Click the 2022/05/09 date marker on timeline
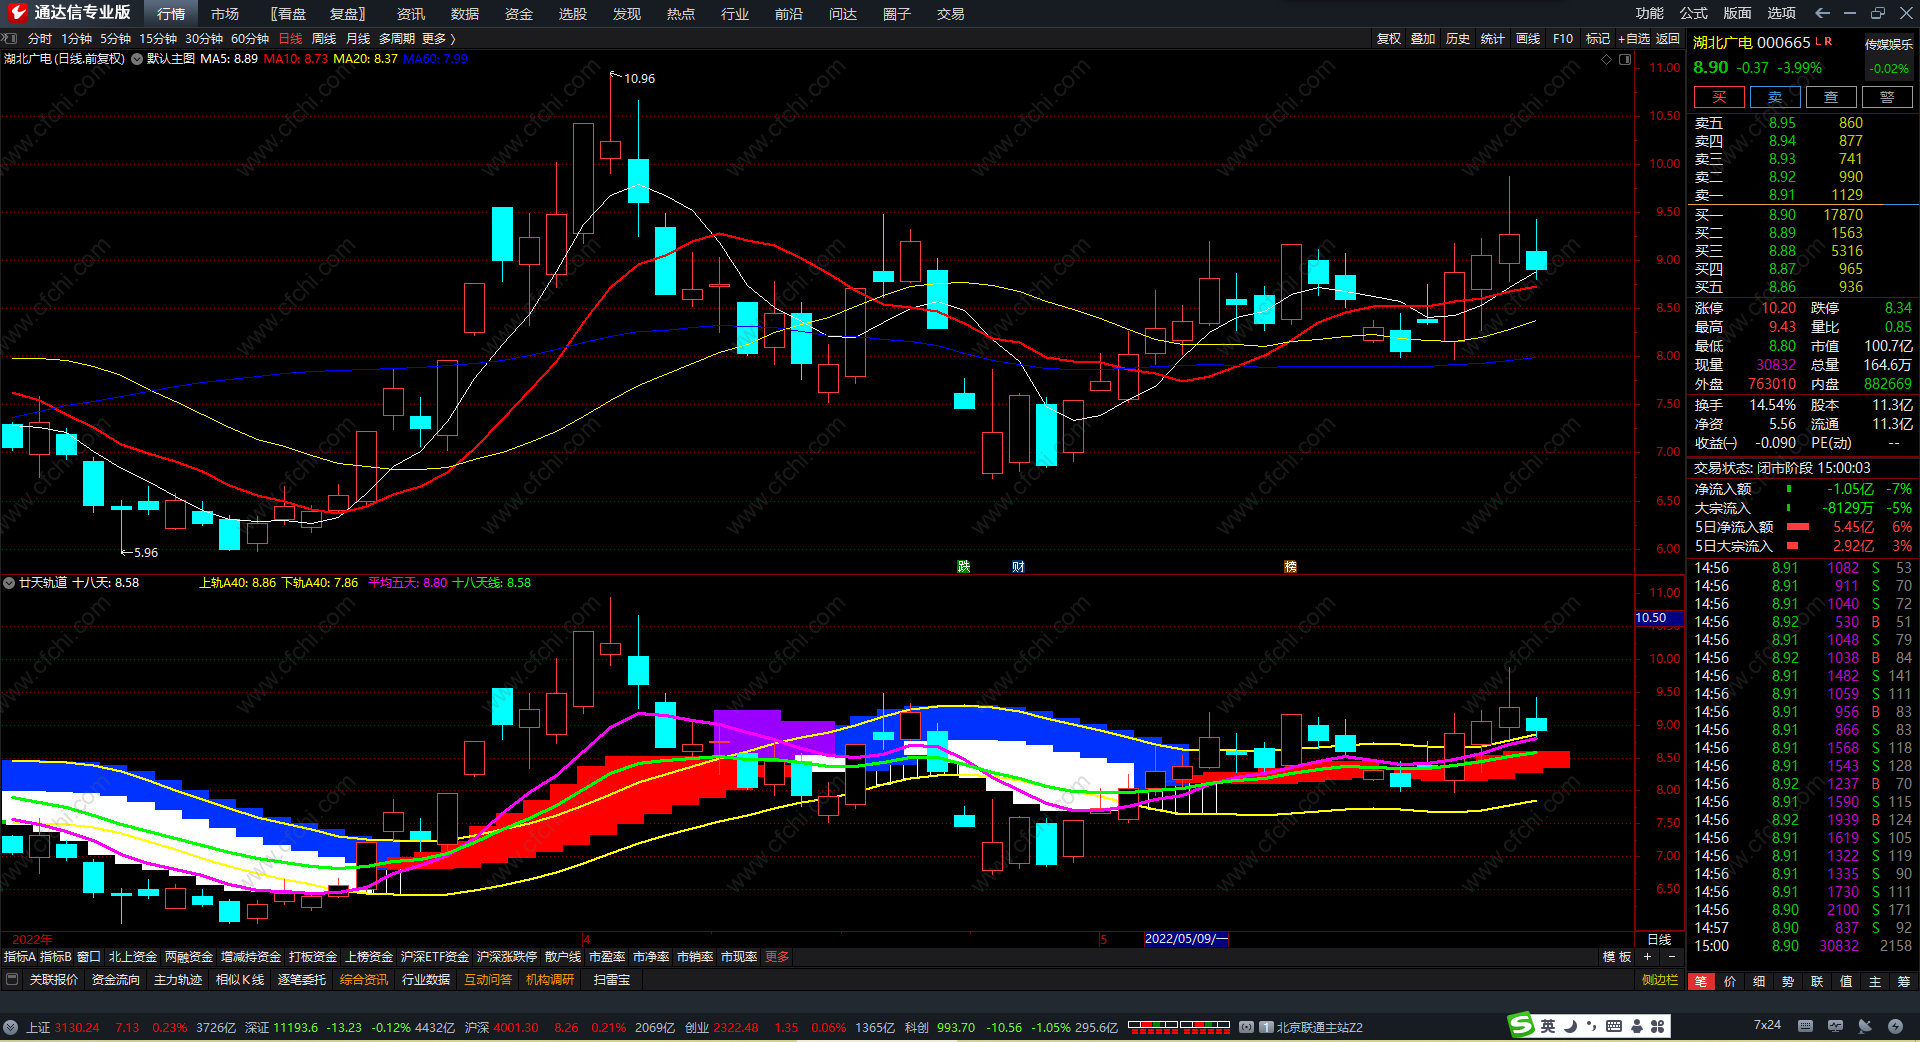The height and width of the screenshot is (1042, 1920). click(1186, 939)
